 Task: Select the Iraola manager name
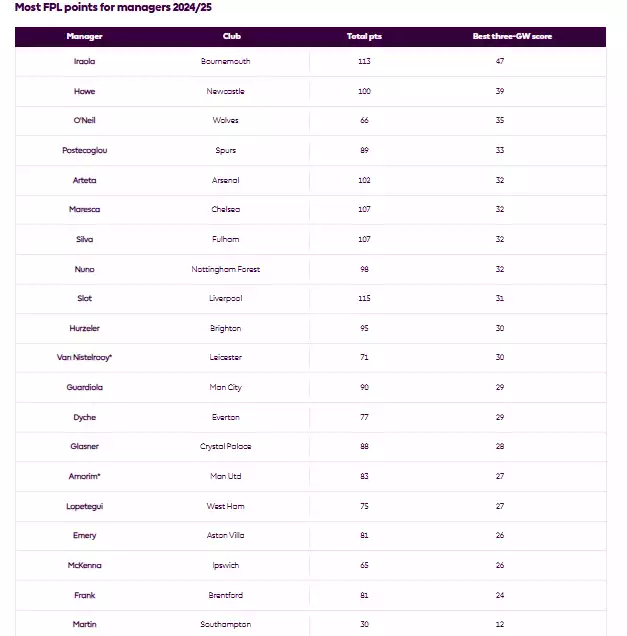tap(85, 61)
